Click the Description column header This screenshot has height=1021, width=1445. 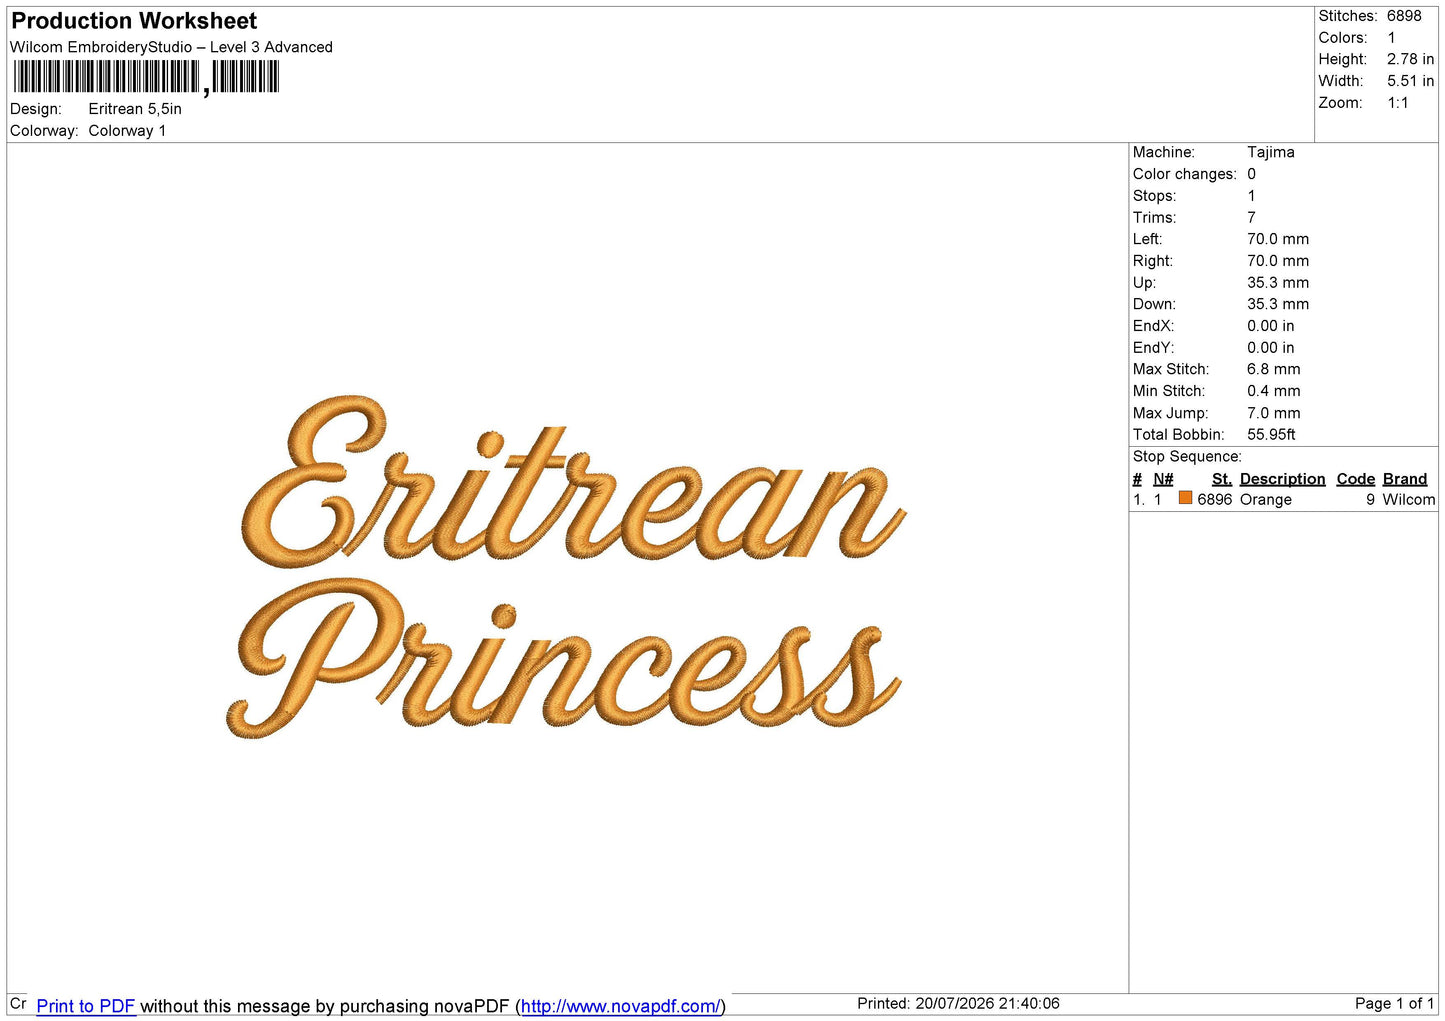pos(1282,479)
